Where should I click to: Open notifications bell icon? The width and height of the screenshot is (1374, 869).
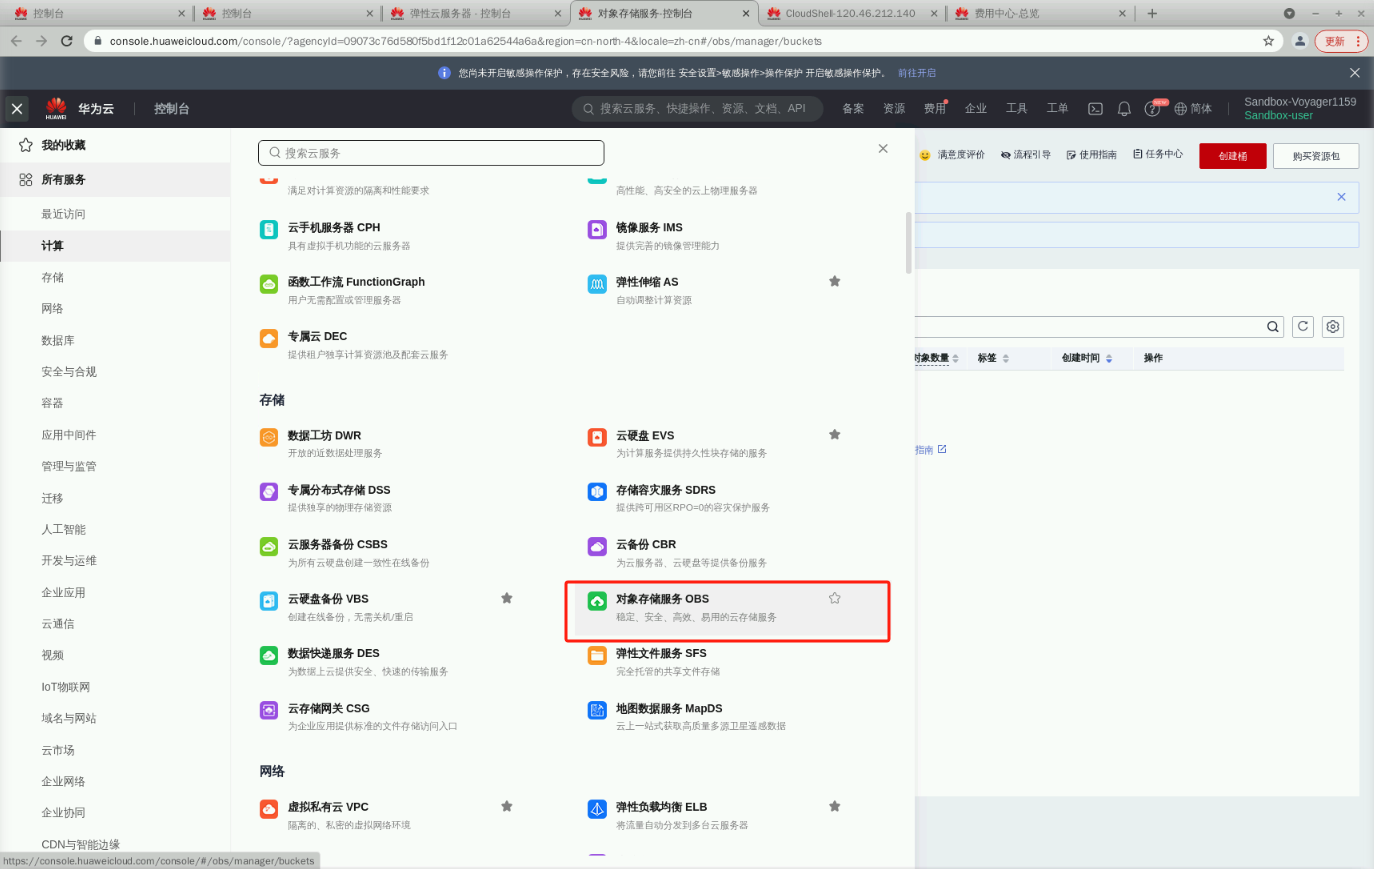[x=1124, y=109]
